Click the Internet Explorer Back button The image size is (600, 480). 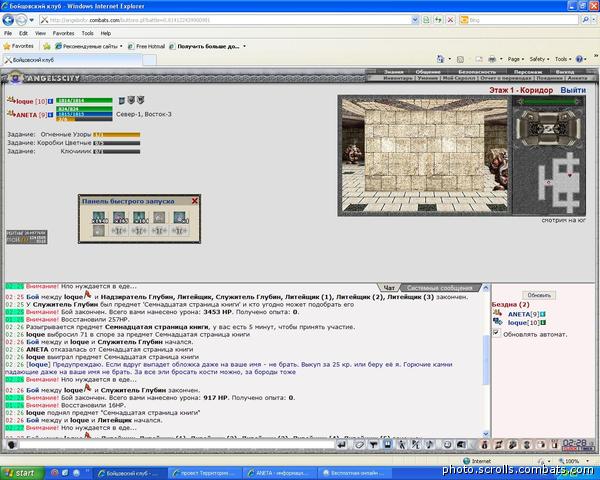tap(8, 20)
